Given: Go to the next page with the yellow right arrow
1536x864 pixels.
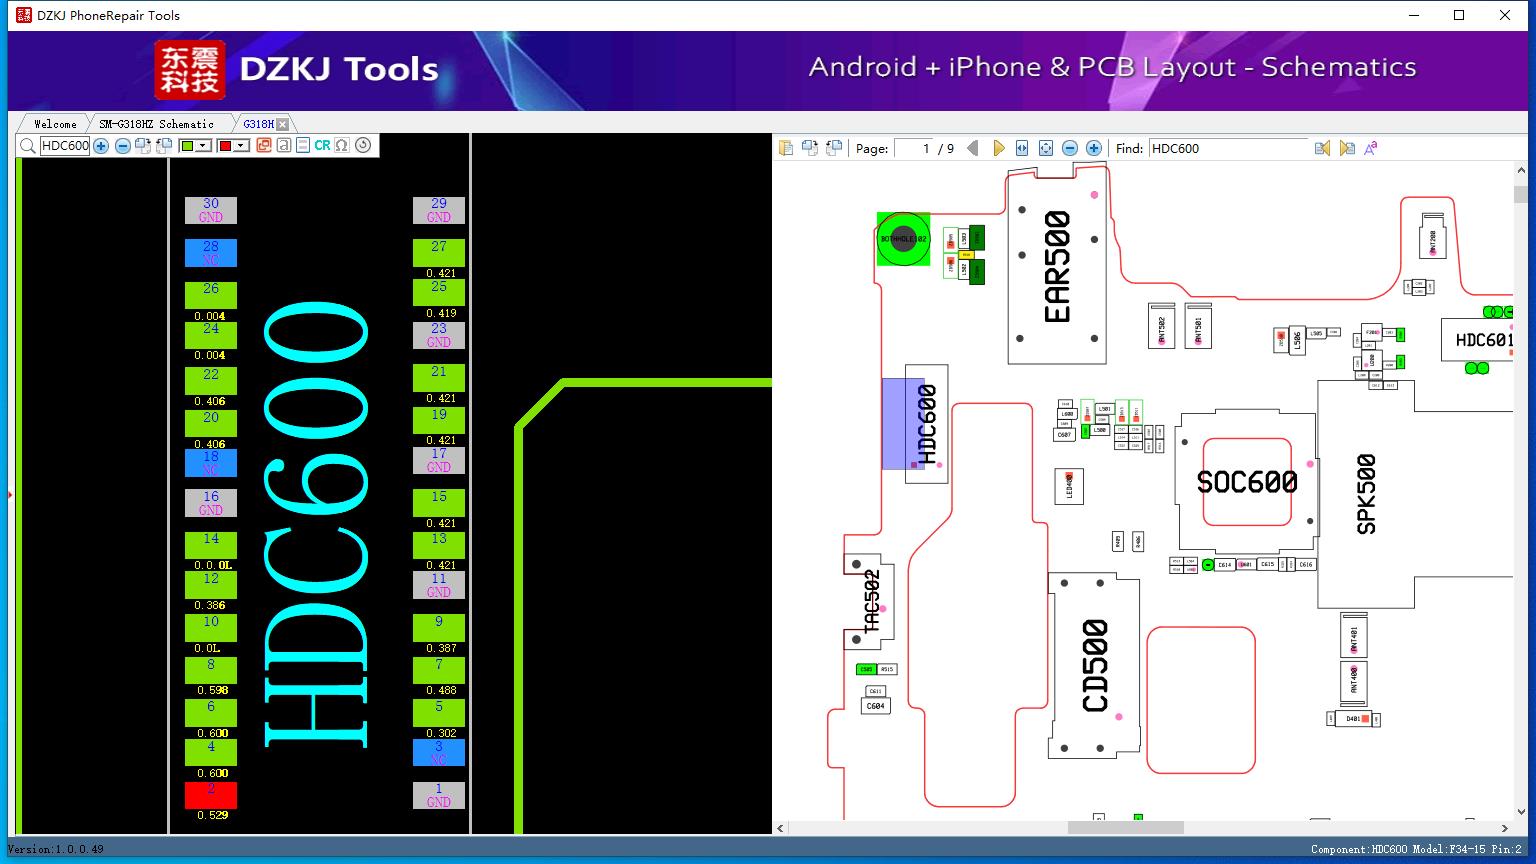Looking at the screenshot, I should (x=998, y=148).
